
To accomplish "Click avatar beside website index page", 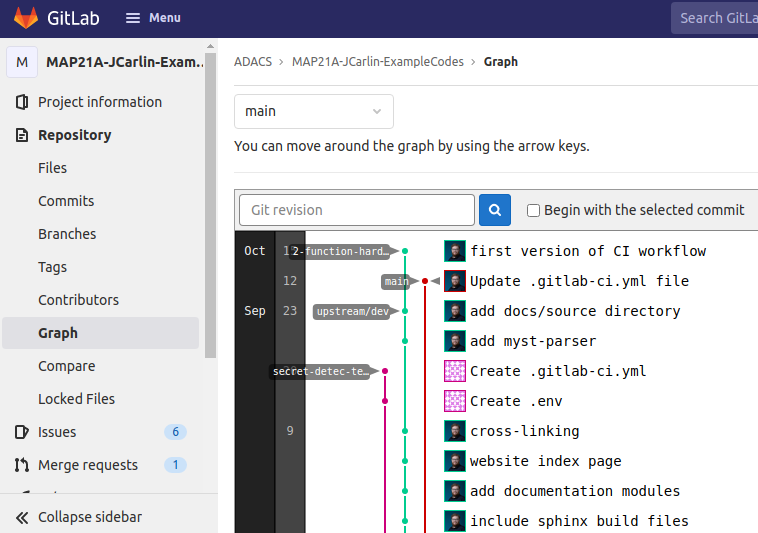I will point(455,461).
